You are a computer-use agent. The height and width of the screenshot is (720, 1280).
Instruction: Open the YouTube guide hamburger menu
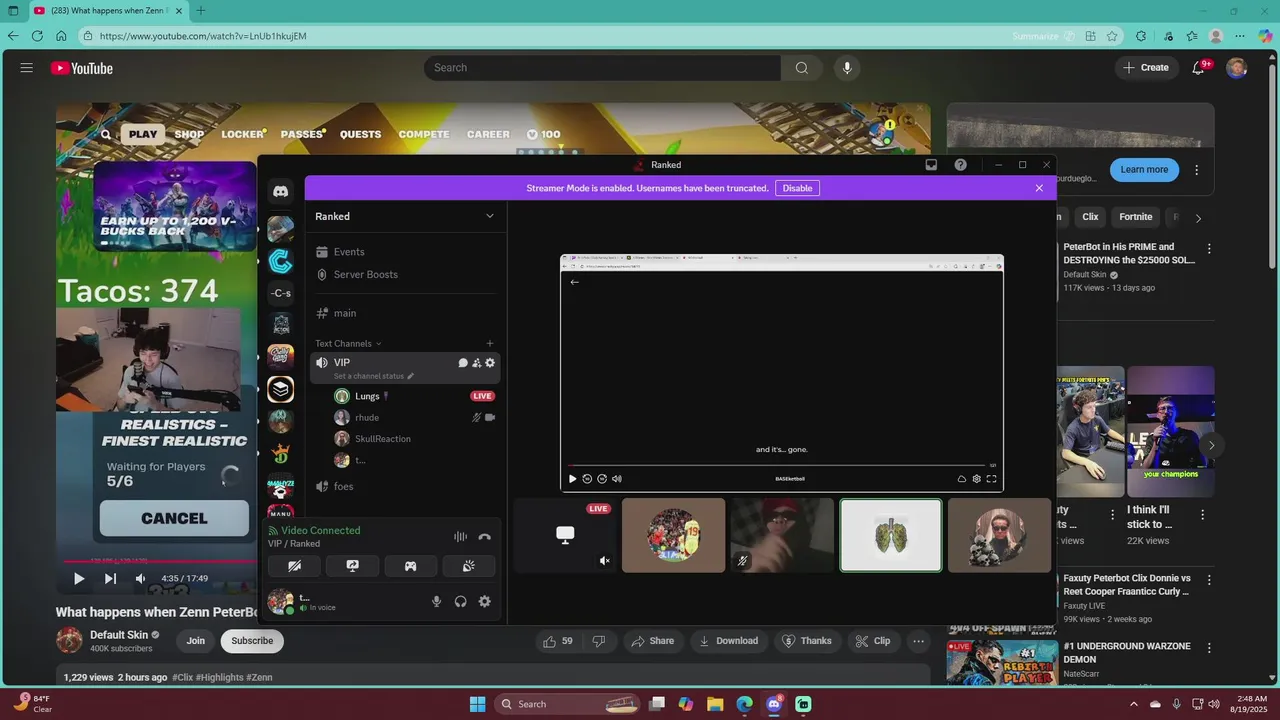pos(27,68)
